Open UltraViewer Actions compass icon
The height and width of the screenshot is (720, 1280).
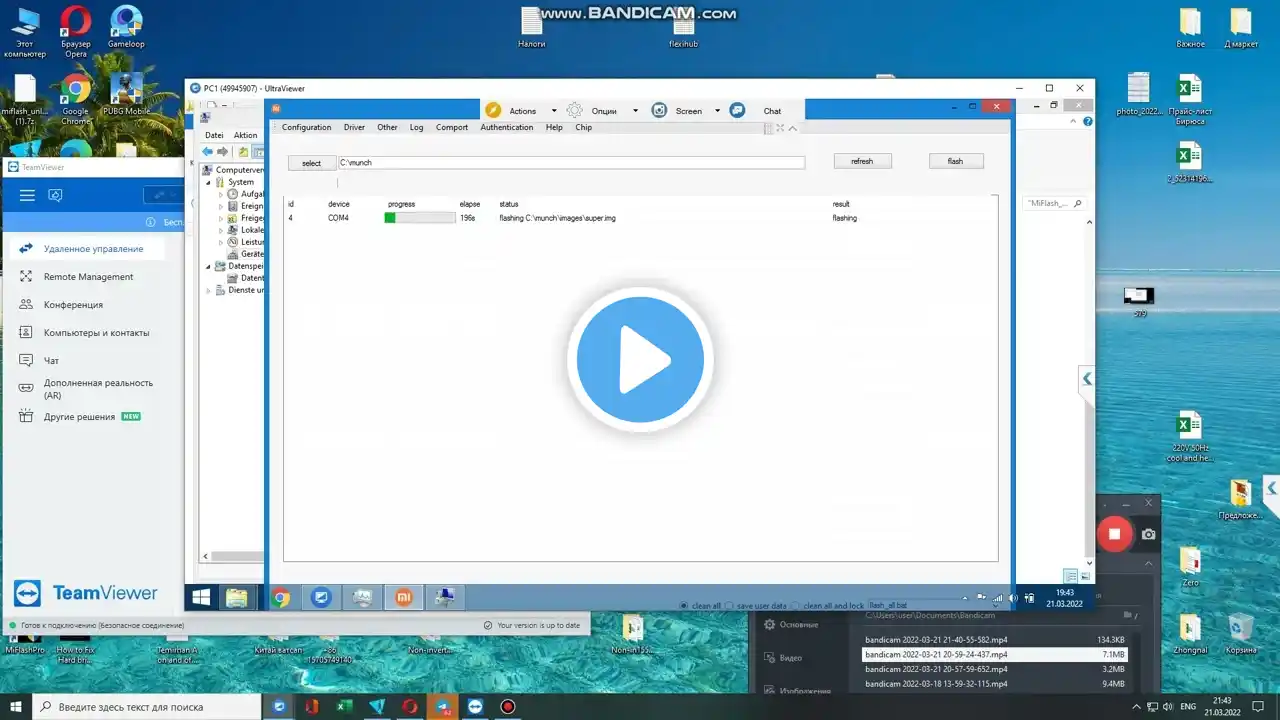pyautogui.click(x=493, y=111)
